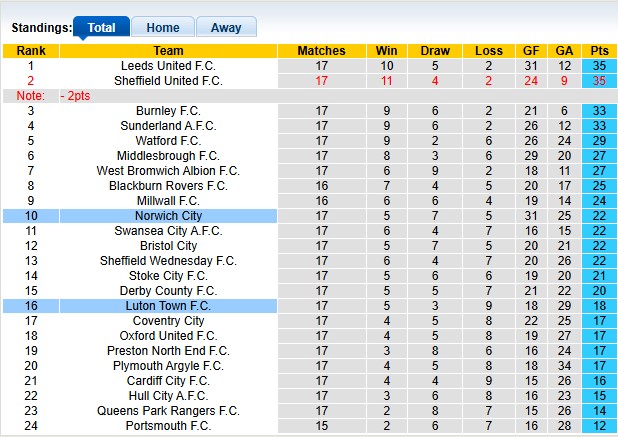This screenshot has height=437, width=618.
Task: Open Coventry City team link
Action: coord(168,321)
